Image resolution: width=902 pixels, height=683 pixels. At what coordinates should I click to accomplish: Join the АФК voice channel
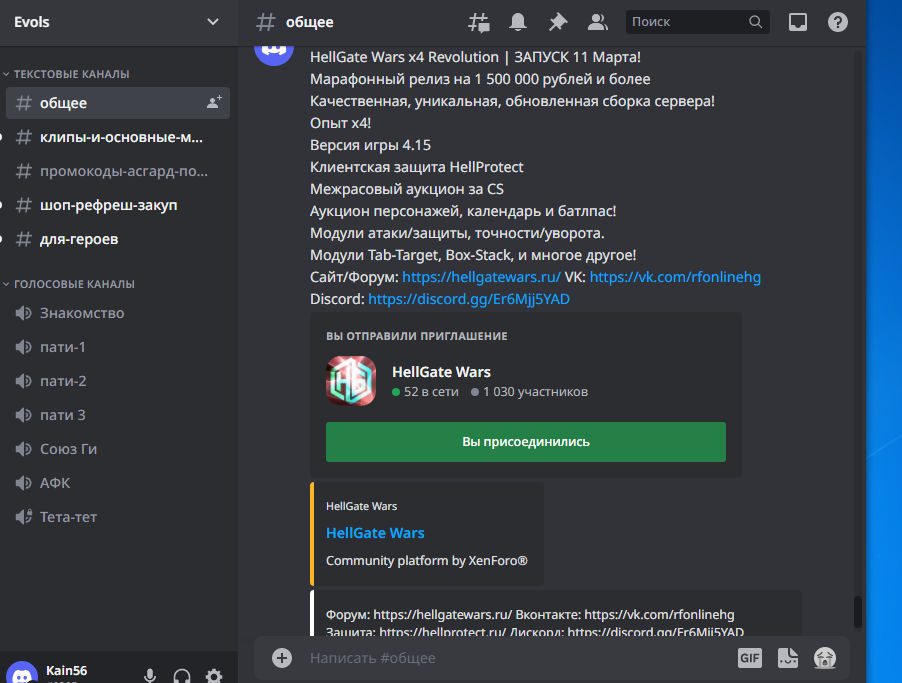(x=117, y=483)
